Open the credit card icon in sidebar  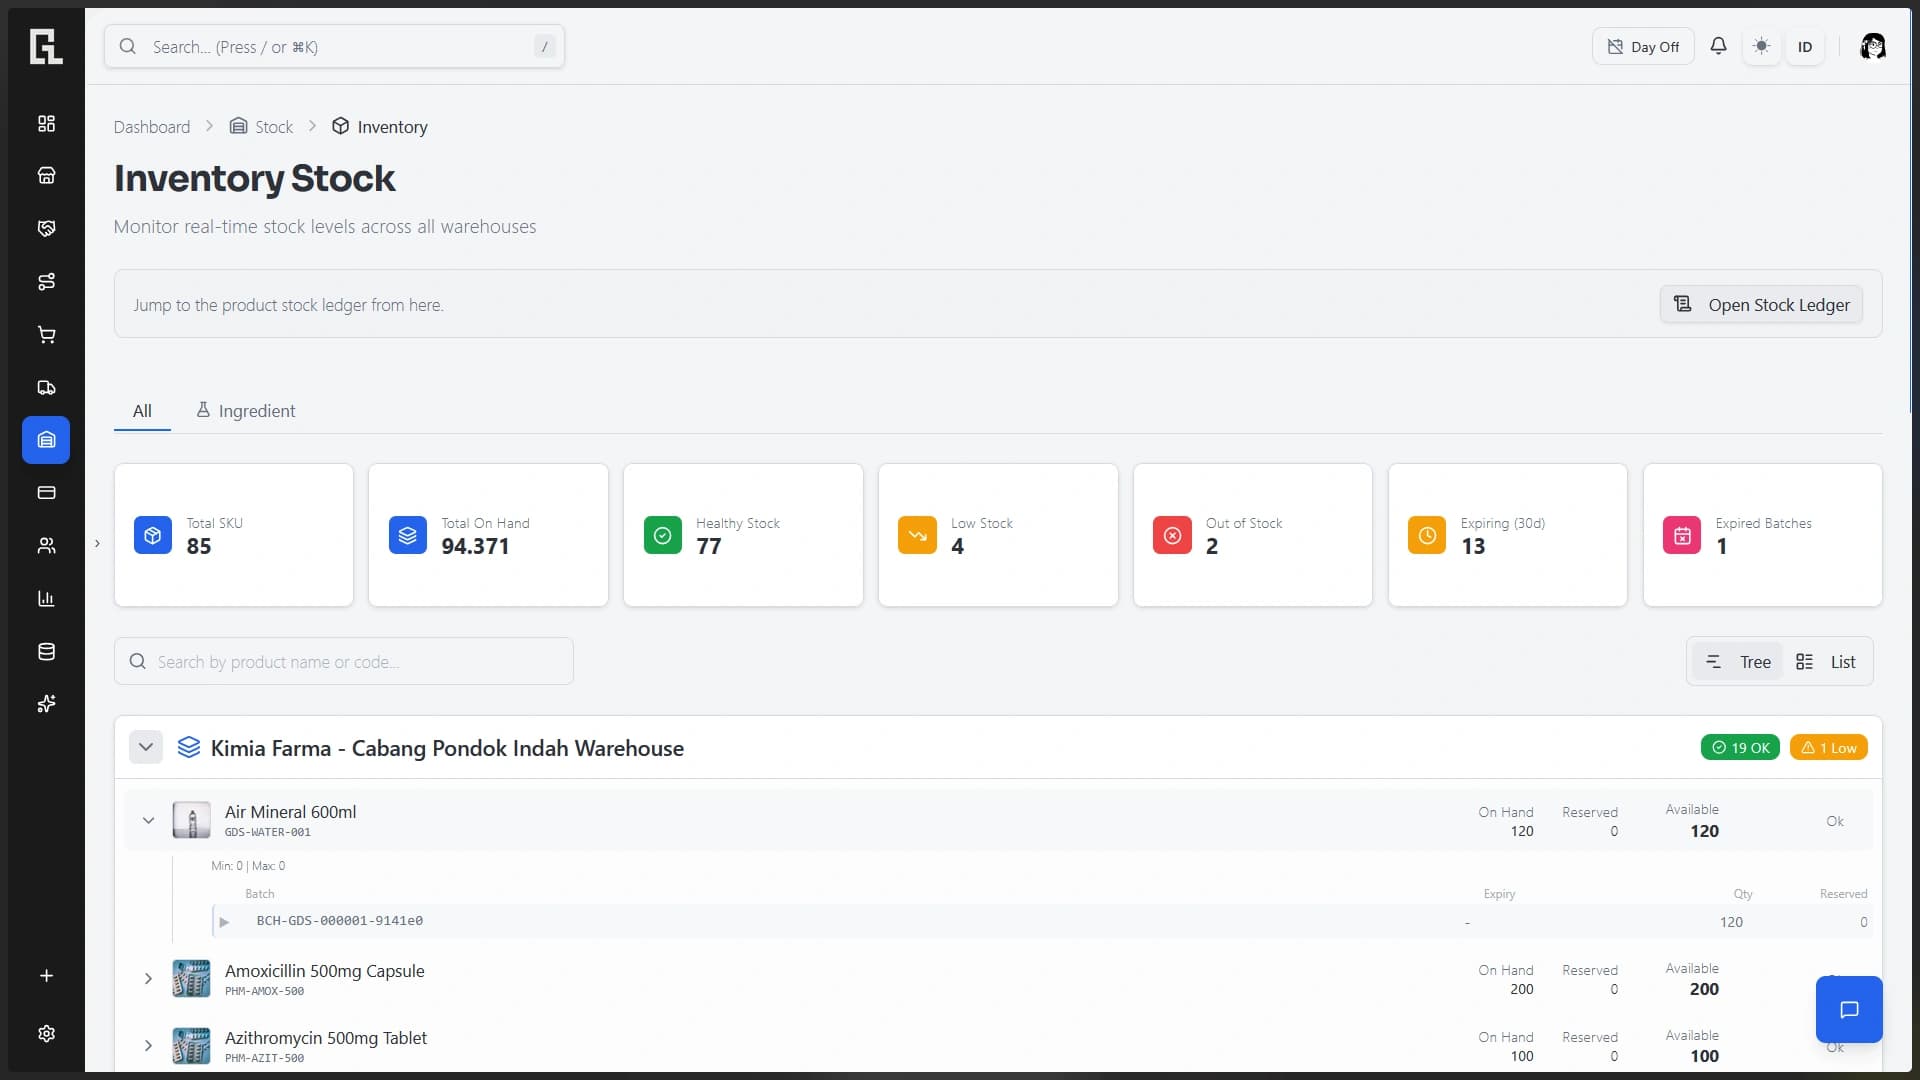tap(46, 493)
